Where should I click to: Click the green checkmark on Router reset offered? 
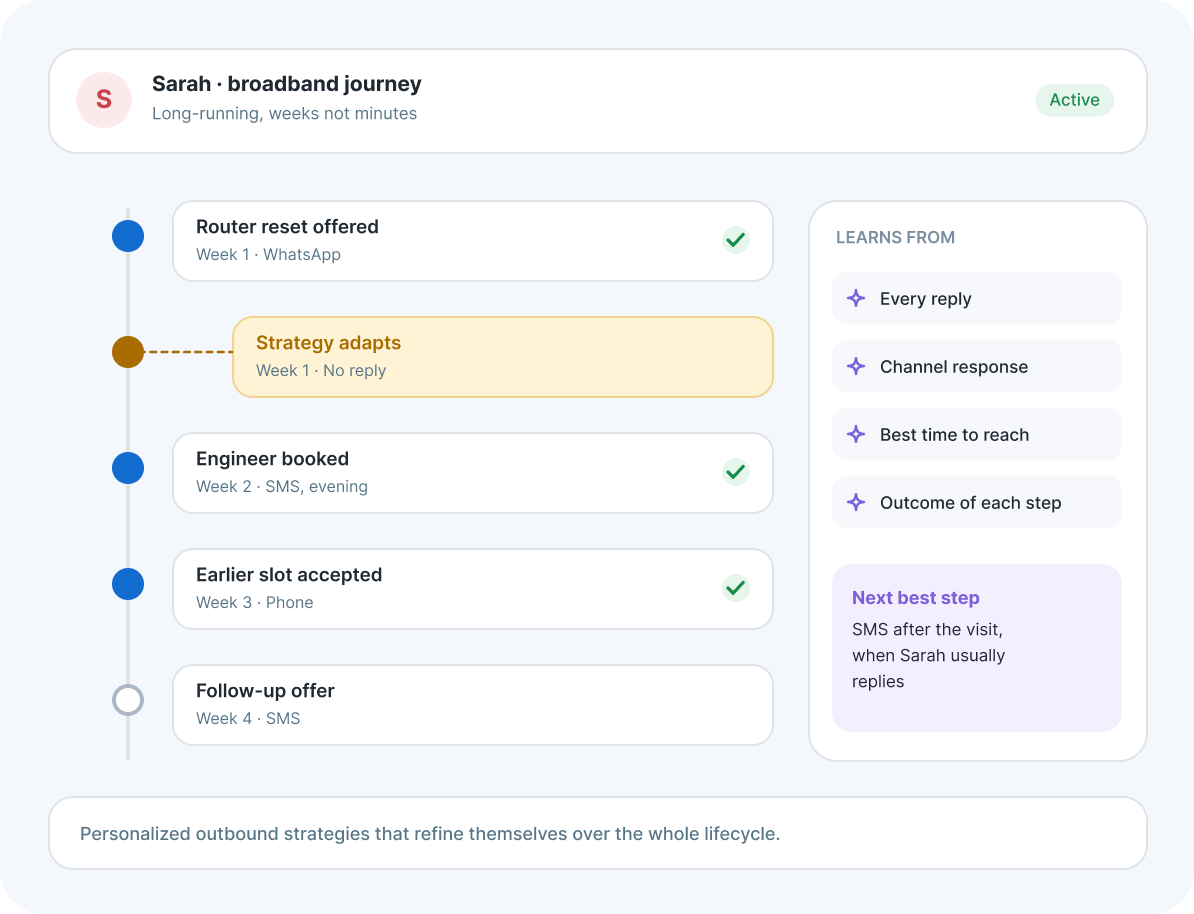pyautogui.click(x=736, y=240)
